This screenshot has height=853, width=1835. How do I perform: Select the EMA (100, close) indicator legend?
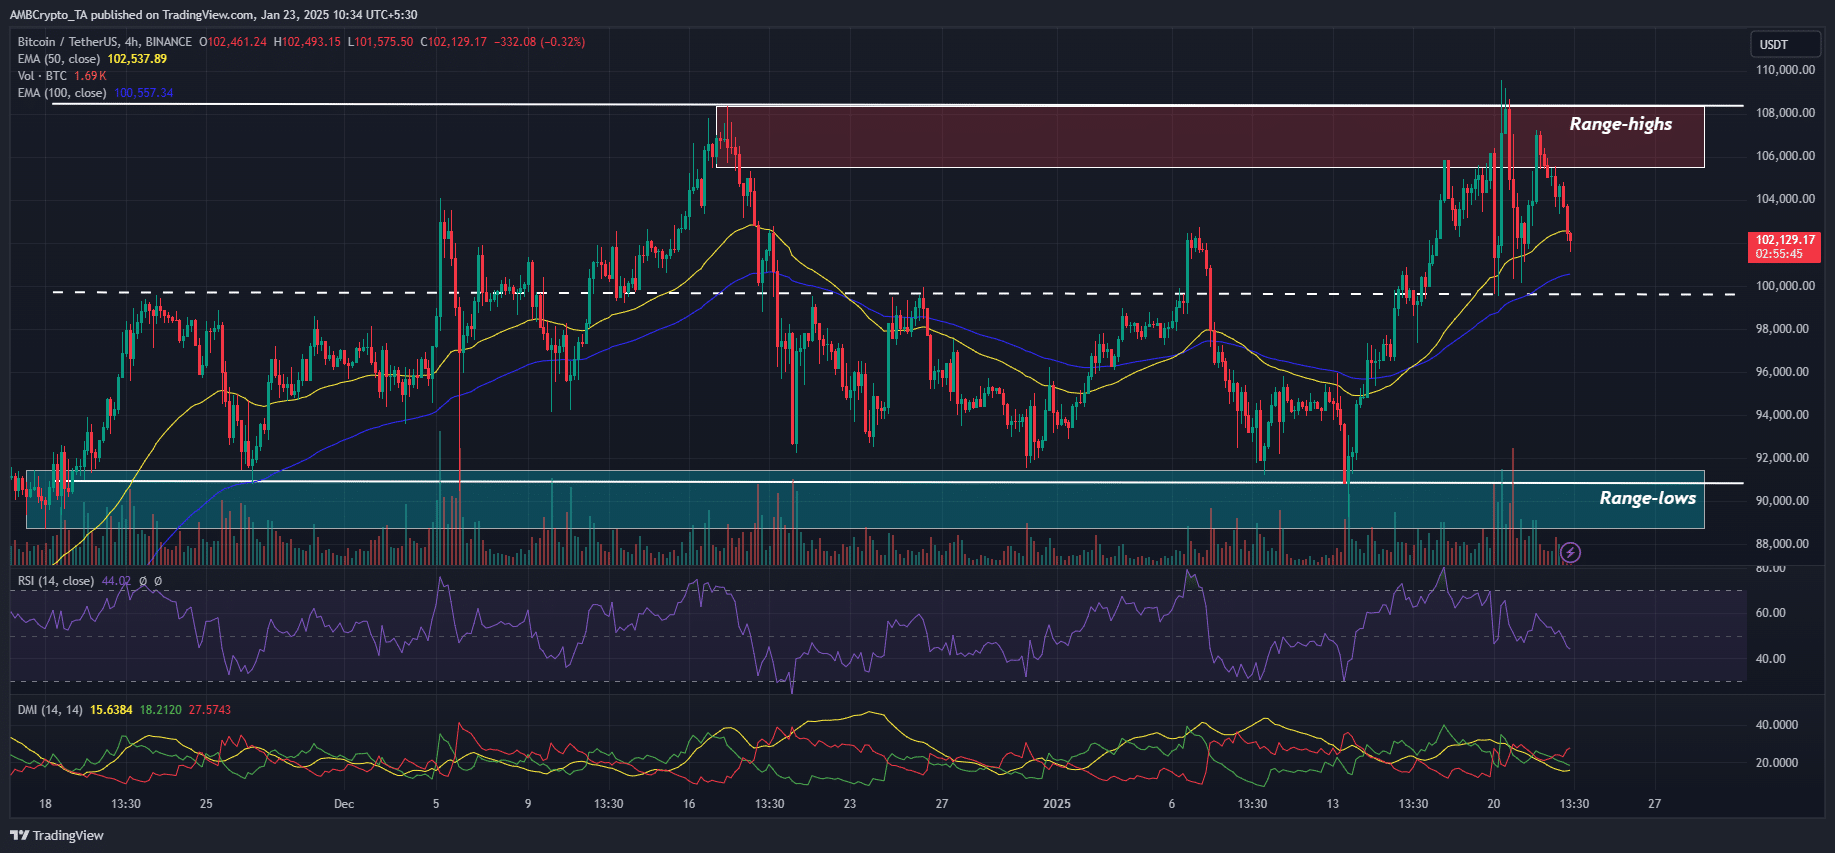[62, 93]
